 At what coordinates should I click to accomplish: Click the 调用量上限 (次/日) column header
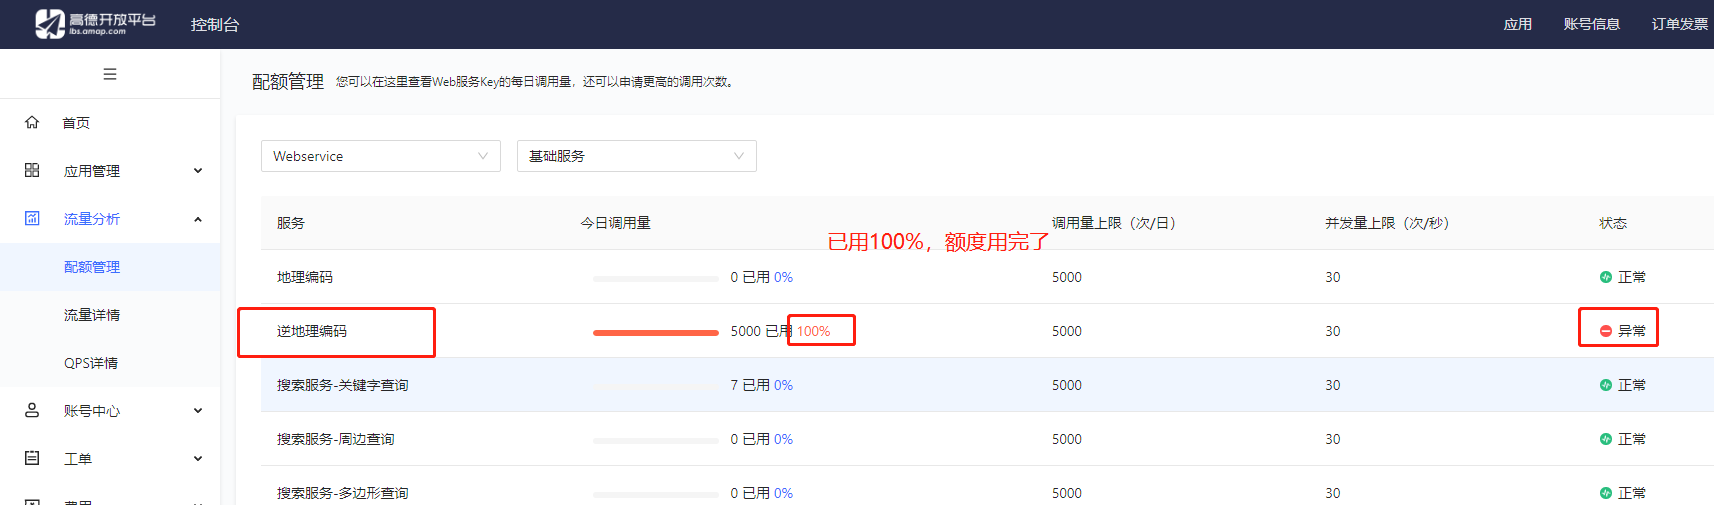[1114, 223]
